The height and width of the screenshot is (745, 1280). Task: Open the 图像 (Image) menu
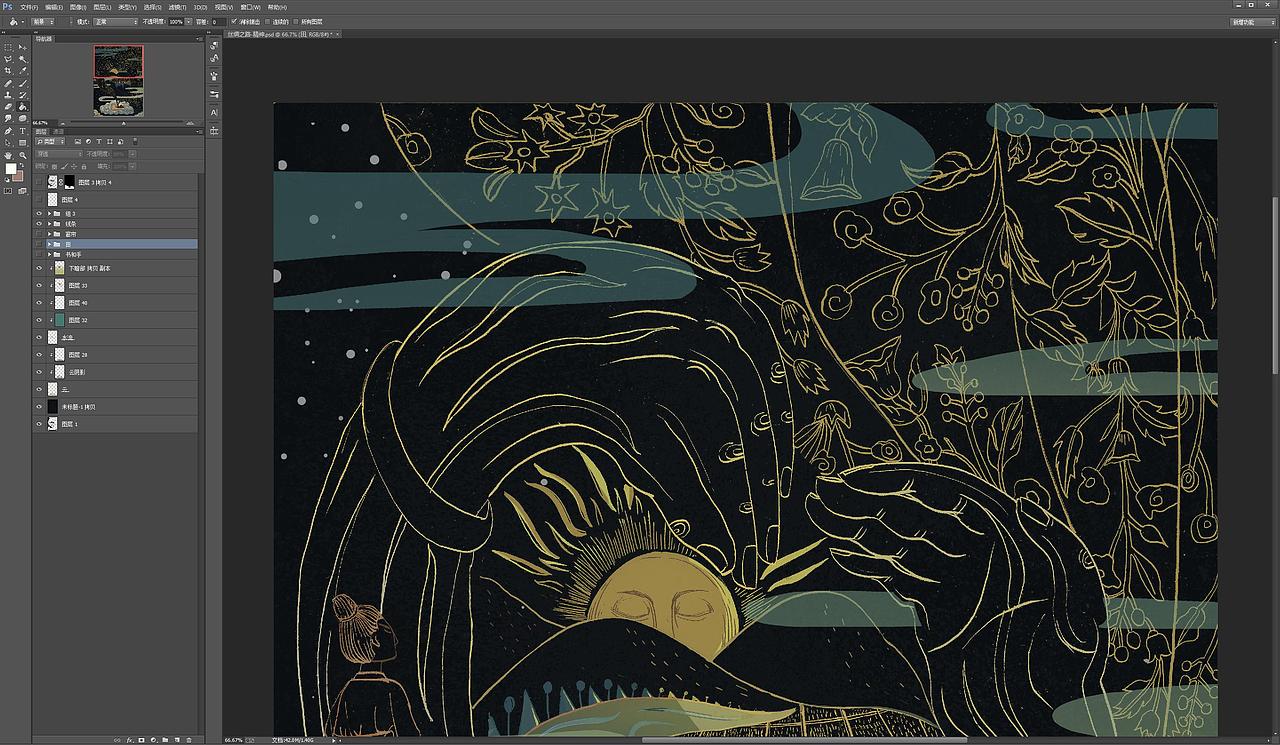pos(78,7)
